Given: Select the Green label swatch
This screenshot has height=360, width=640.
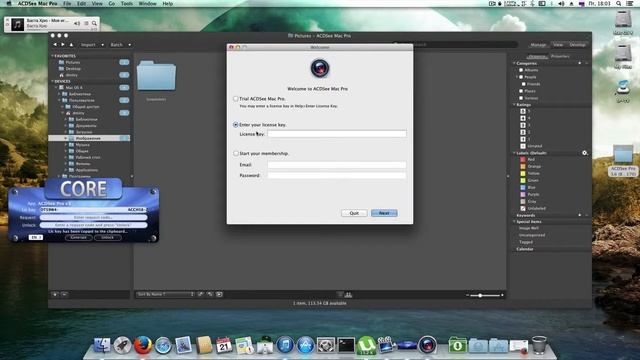Looking at the screenshot, I should (x=523, y=180).
